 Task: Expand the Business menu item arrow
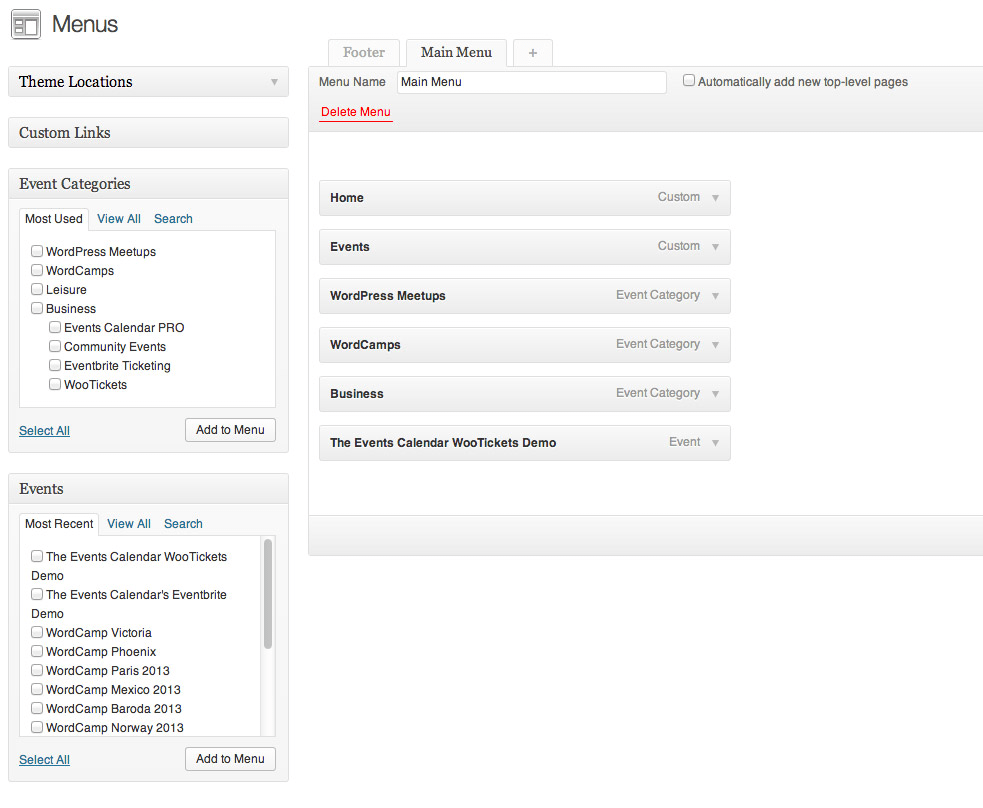pyautogui.click(x=715, y=394)
